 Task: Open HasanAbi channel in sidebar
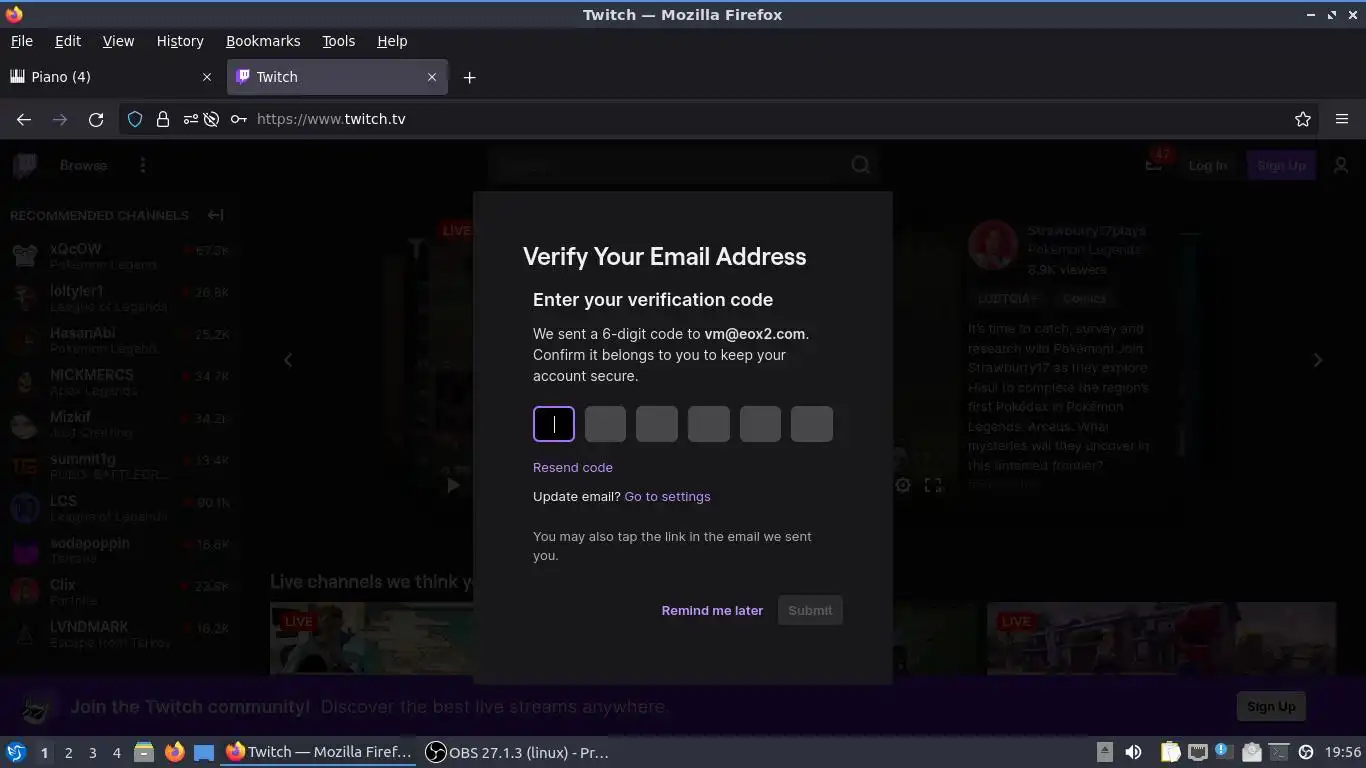coord(120,340)
